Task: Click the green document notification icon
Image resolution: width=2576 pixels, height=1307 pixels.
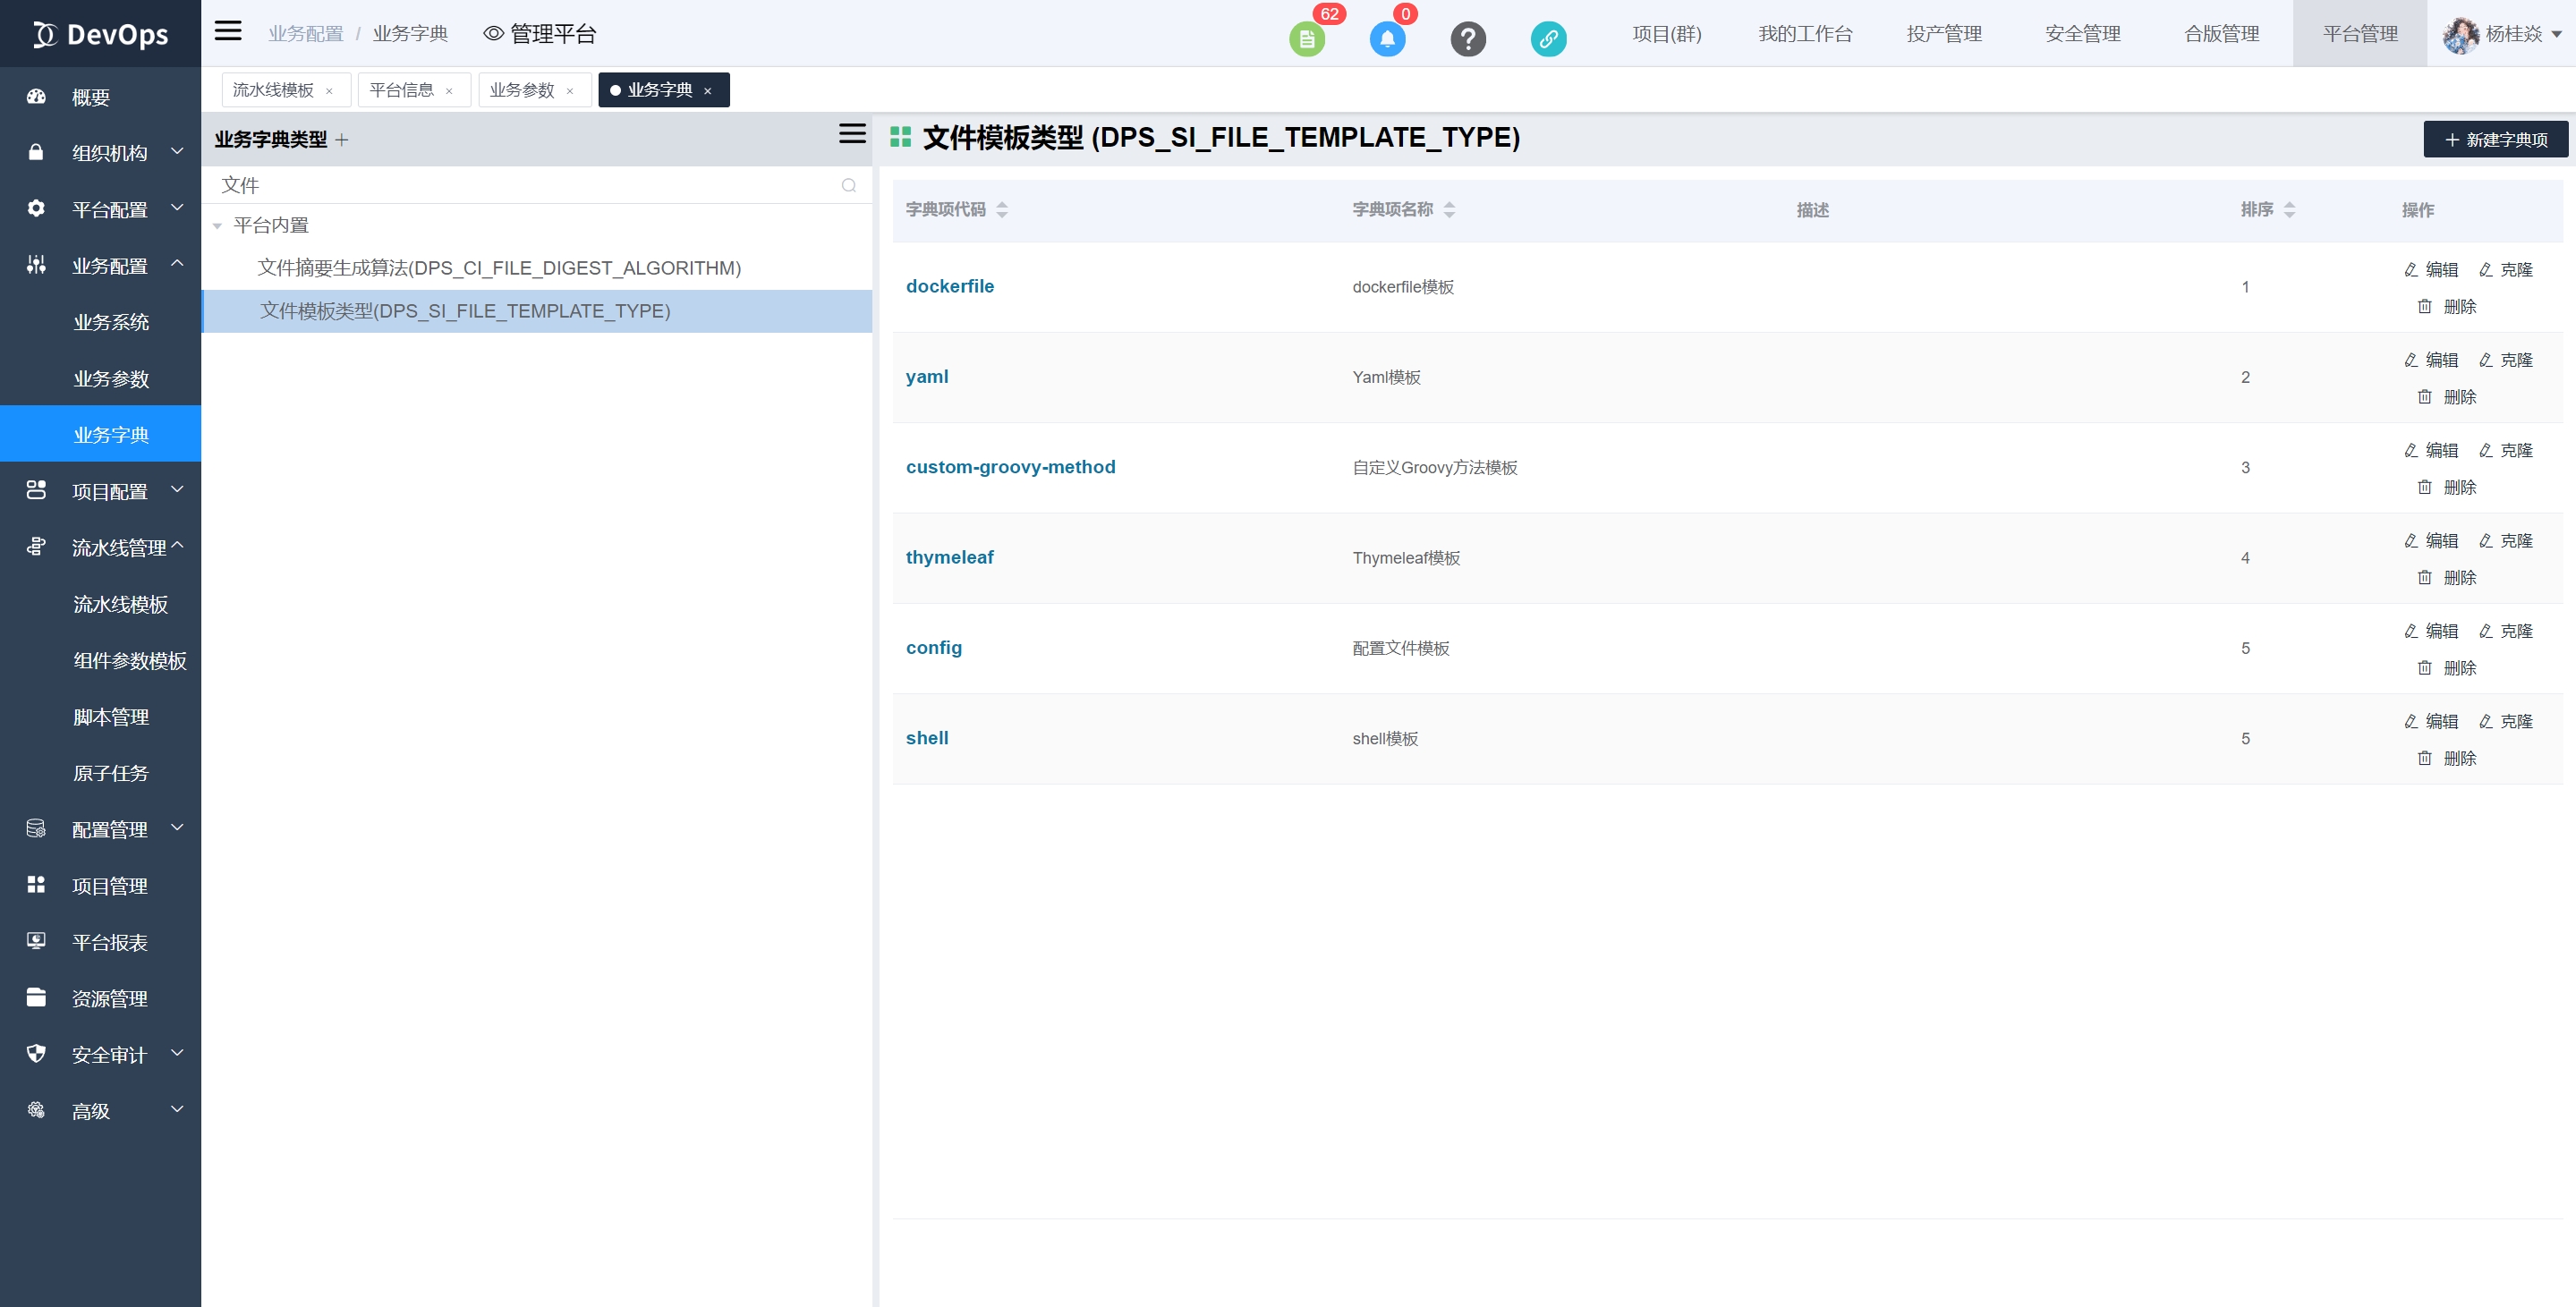Action: (x=1306, y=39)
